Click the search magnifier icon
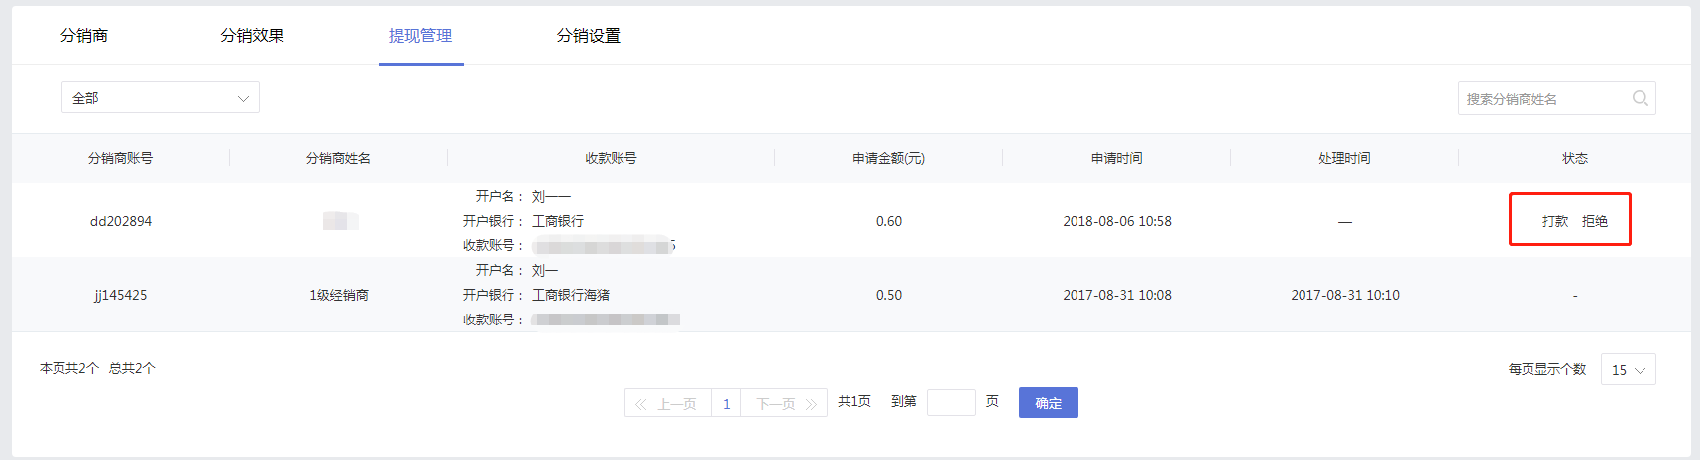This screenshot has width=1700, height=460. point(1640,98)
